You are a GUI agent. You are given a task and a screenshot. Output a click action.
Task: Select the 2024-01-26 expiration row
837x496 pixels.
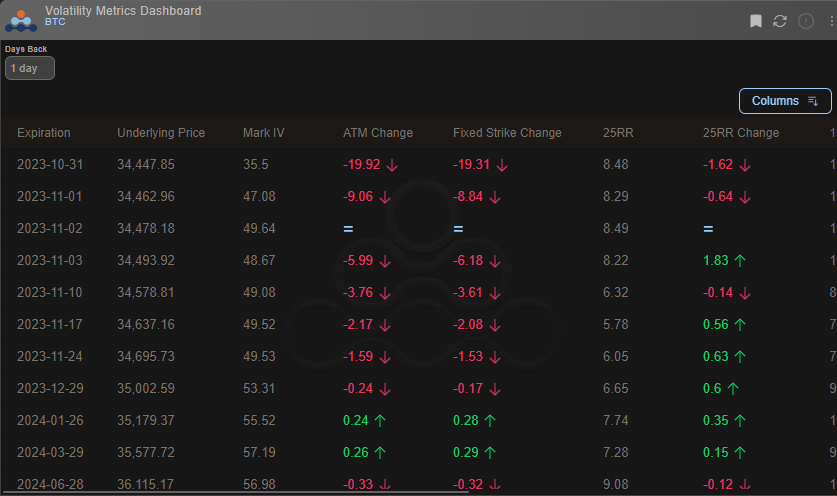point(418,421)
